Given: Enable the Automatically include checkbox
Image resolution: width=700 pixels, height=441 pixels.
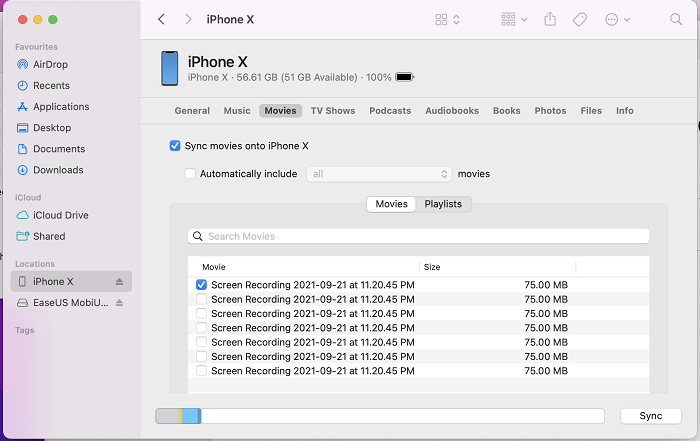Looking at the screenshot, I should [x=191, y=174].
